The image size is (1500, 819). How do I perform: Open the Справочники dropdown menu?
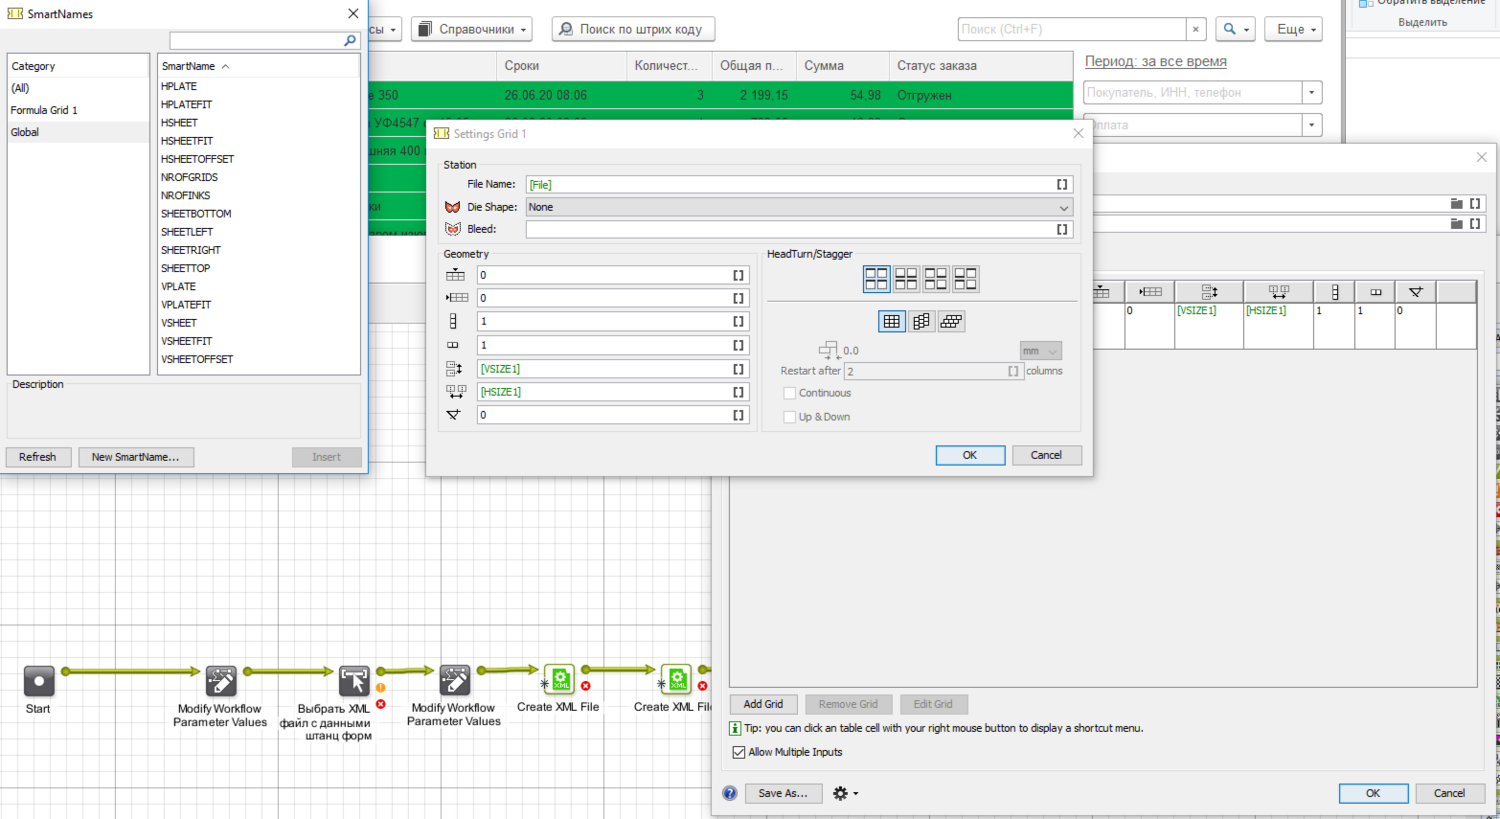471,29
